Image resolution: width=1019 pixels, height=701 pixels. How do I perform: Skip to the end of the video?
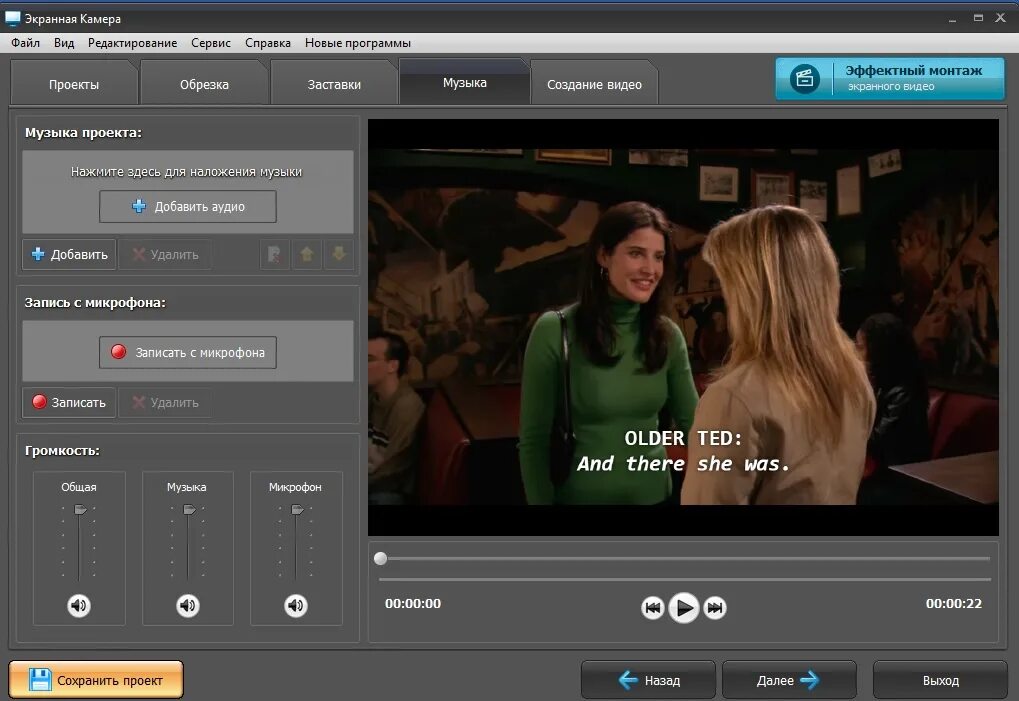pyautogui.click(x=715, y=607)
